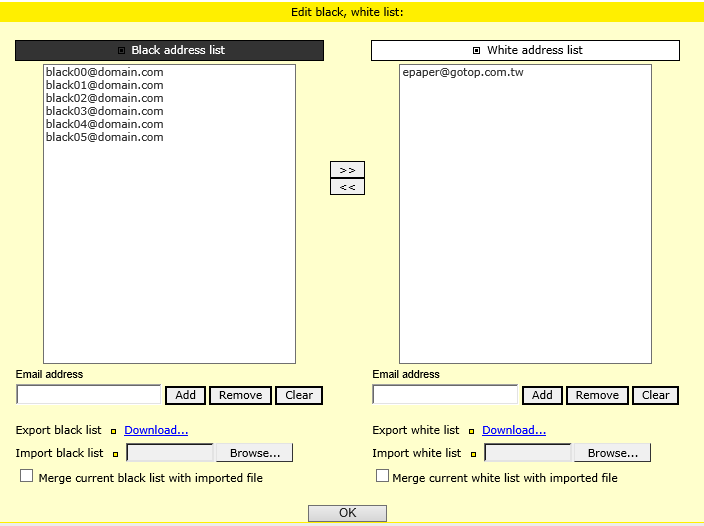The image size is (704, 526).
Task: Select black05@domain.com in the black list
Action: [104, 137]
